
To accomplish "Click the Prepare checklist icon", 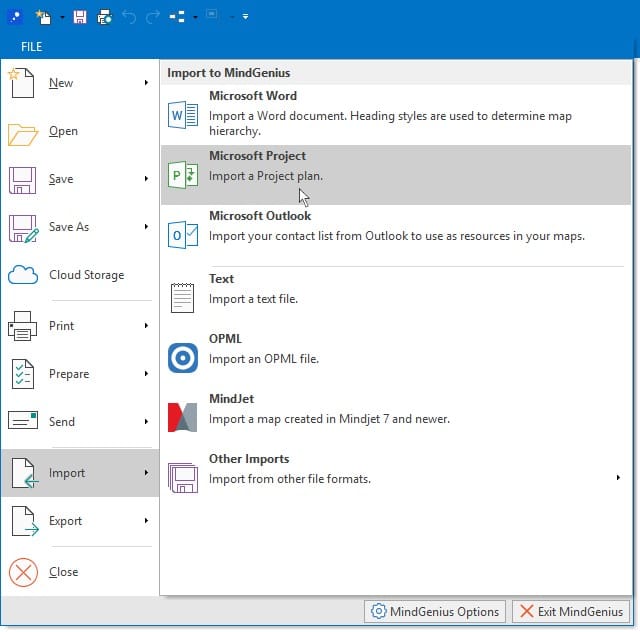I will coord(22,374).
